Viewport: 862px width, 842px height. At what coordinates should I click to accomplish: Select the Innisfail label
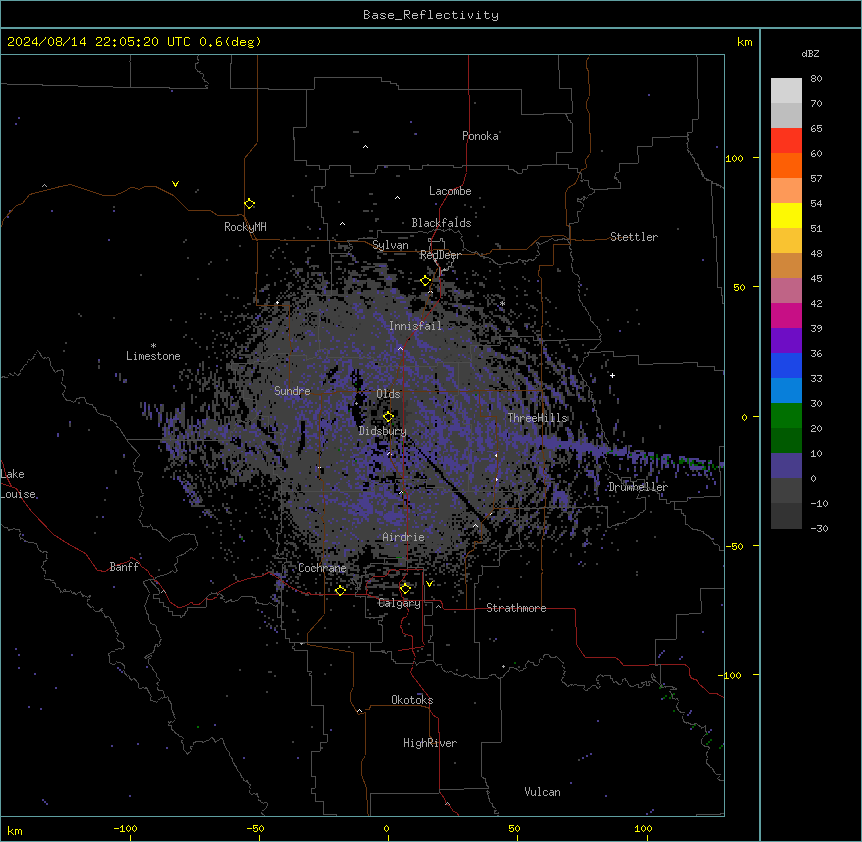pyautogui.click(x=415, y=326)
